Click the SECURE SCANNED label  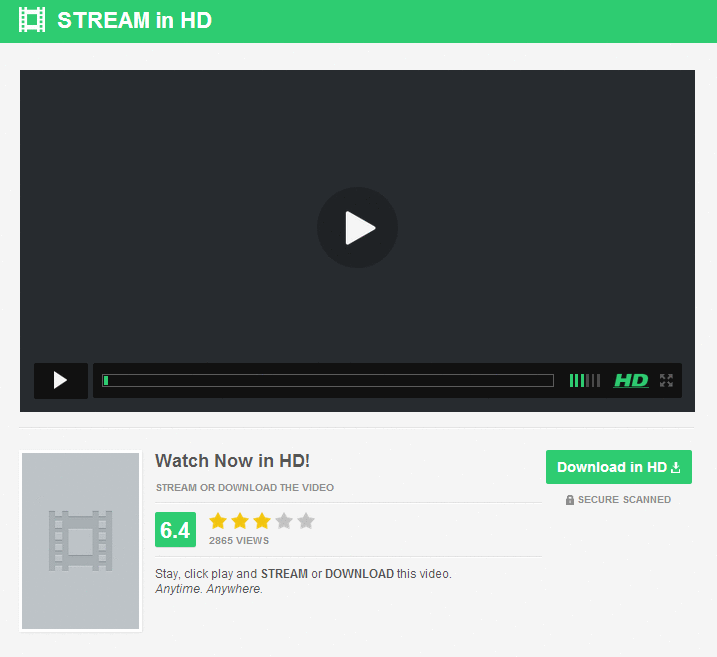tap(624, 500)
